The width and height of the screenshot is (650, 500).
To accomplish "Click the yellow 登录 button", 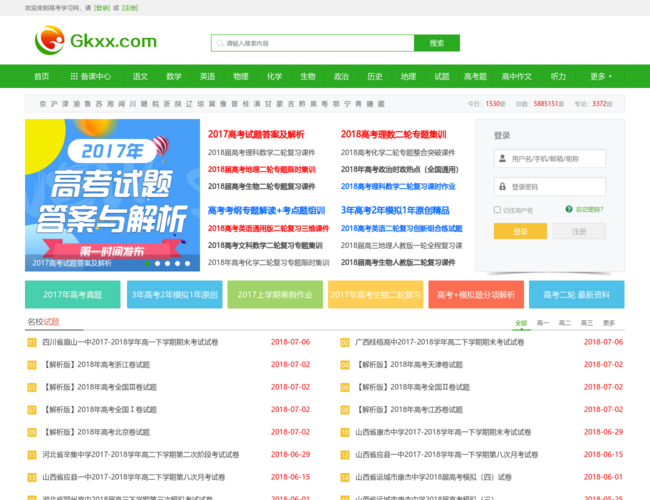I will (520, 231).
